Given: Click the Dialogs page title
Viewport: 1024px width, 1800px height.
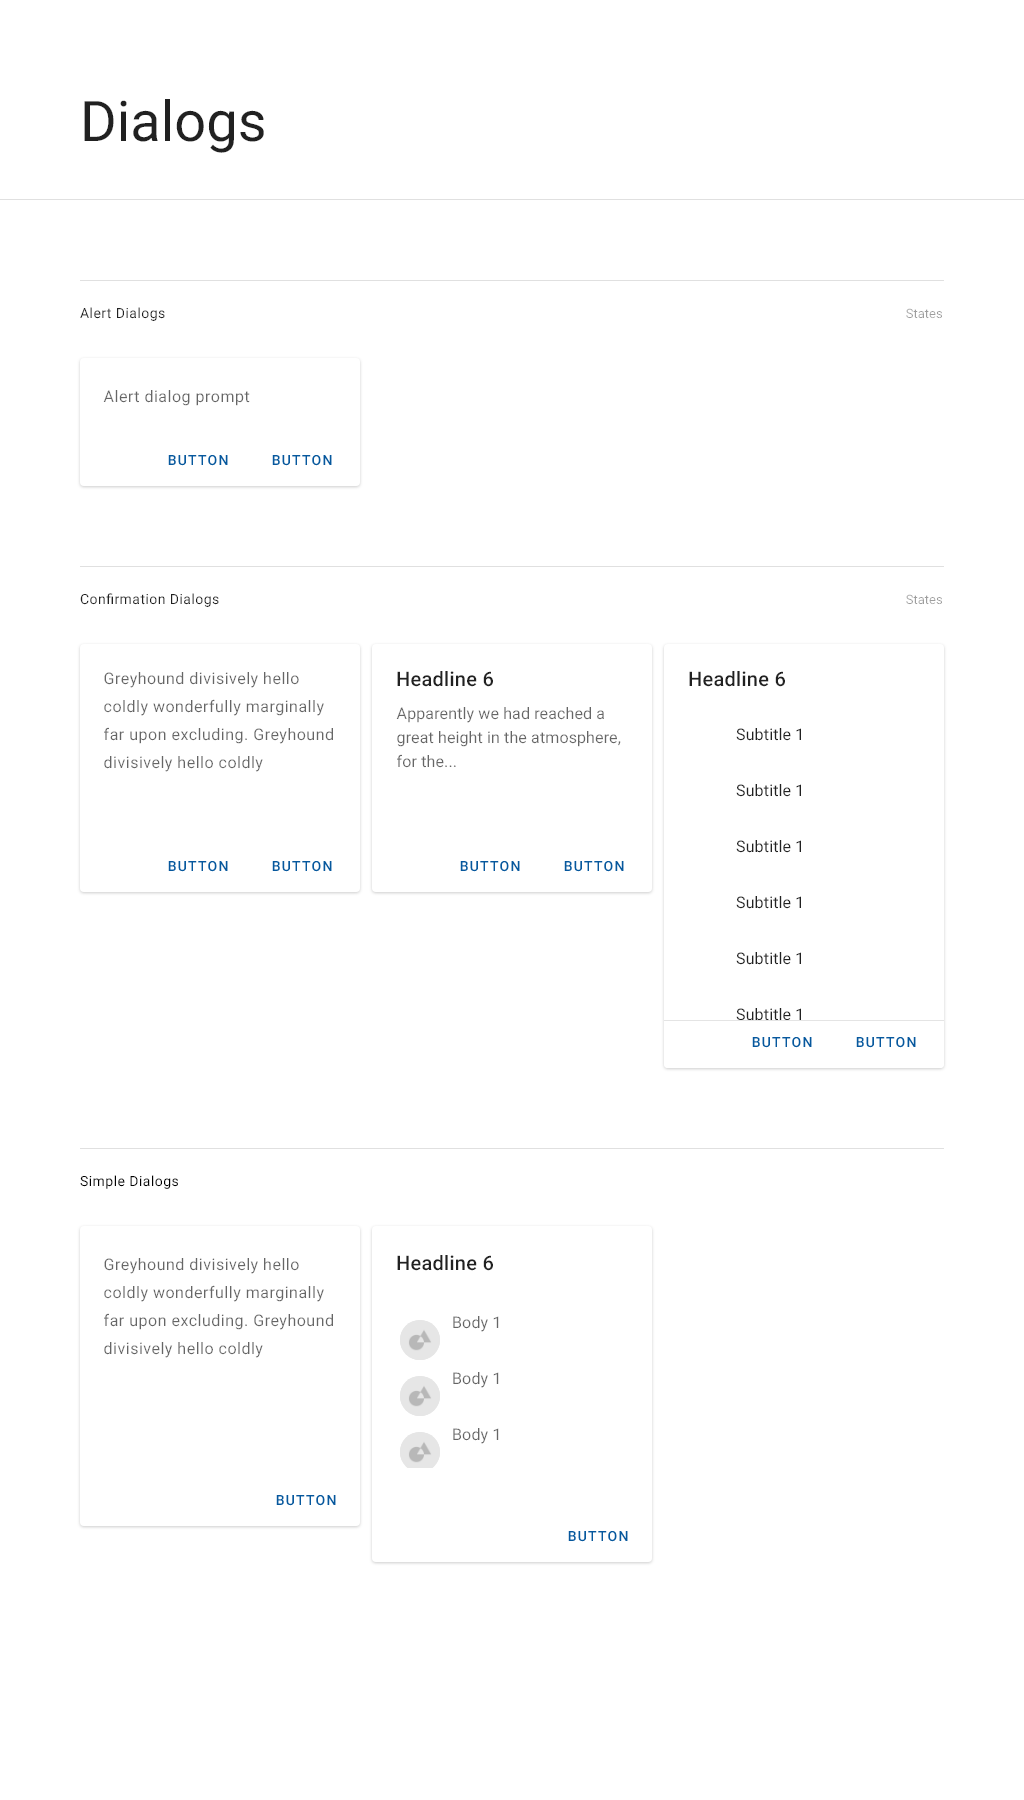Looking at the screenshot, I should [173, 122].
